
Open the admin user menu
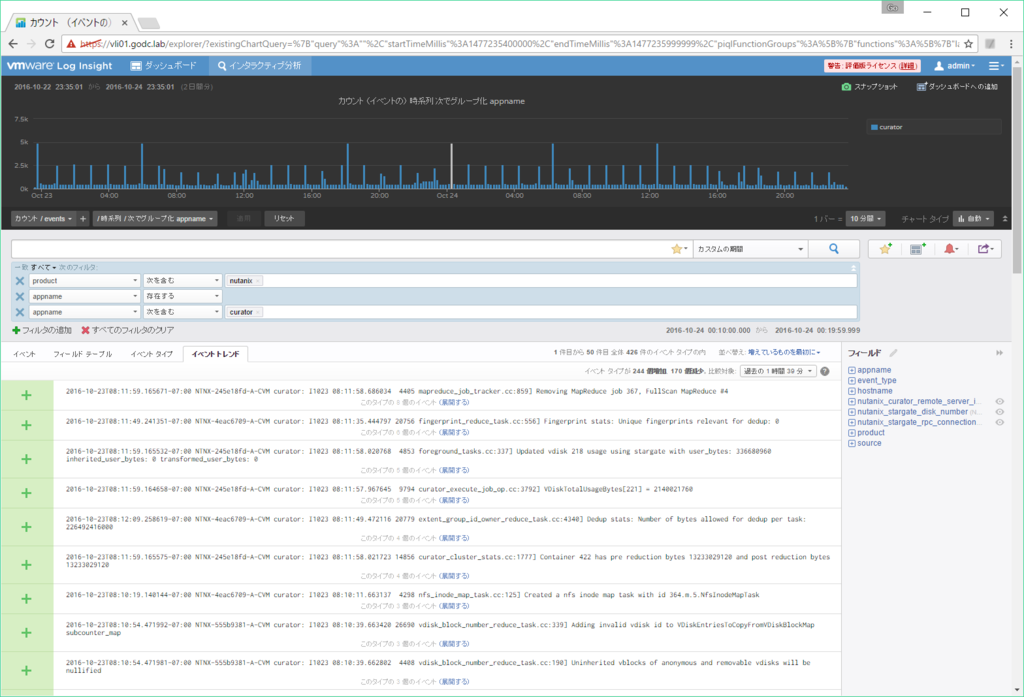[955, 65]
